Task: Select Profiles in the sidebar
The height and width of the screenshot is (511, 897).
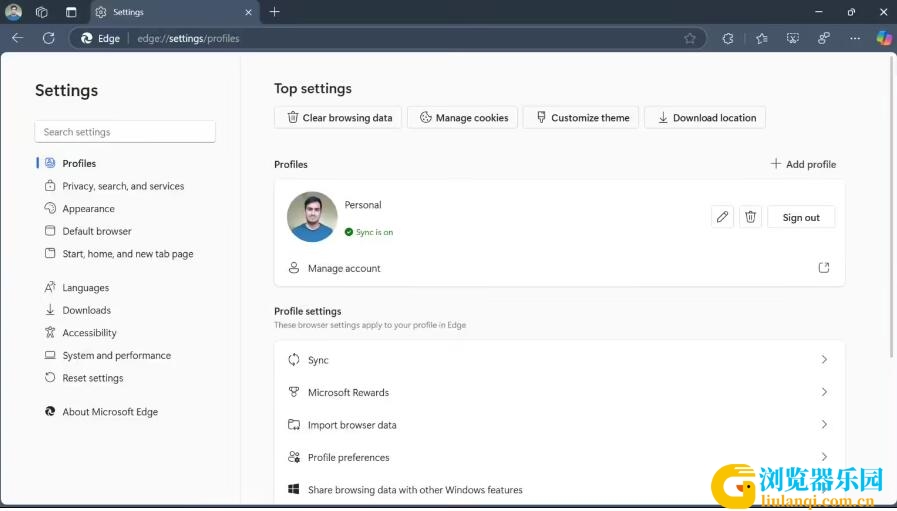Action: [80, 163]
